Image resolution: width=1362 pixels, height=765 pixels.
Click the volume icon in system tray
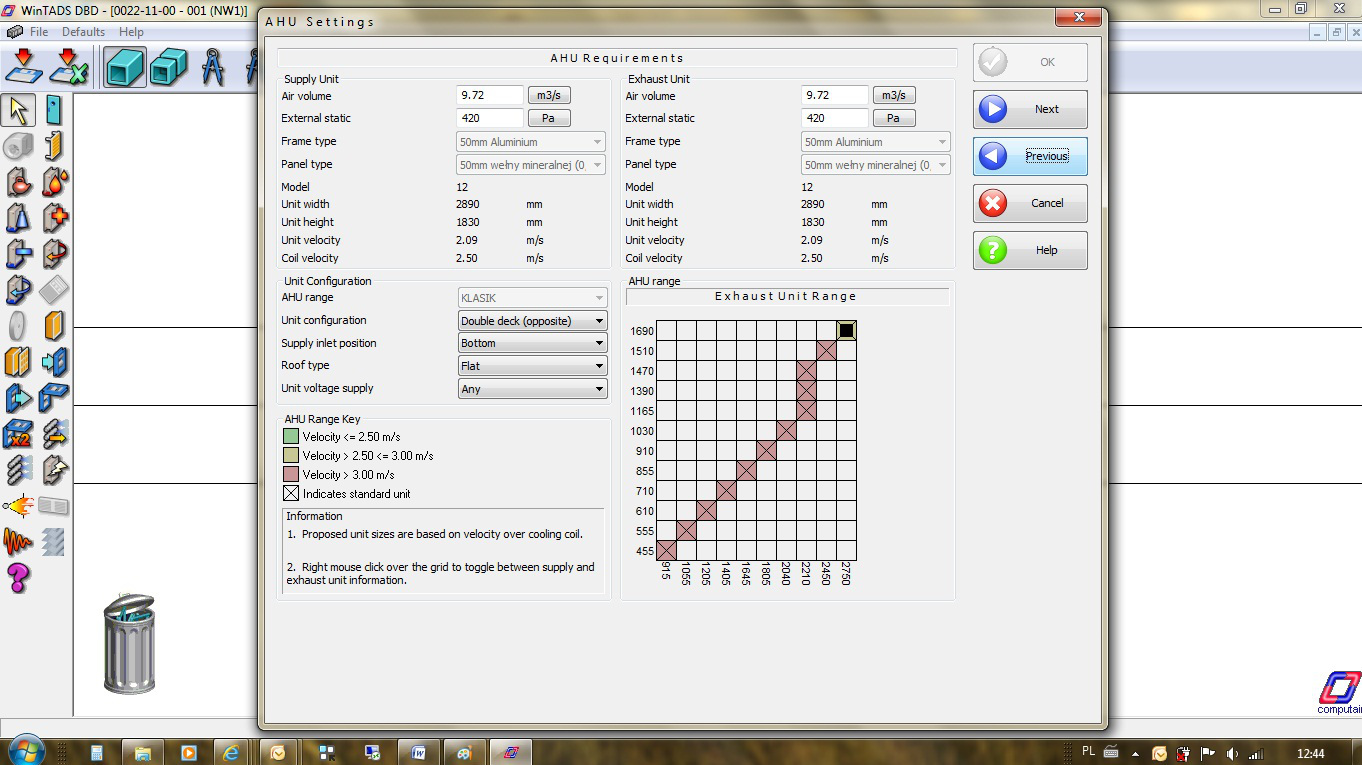[1232, 753]
